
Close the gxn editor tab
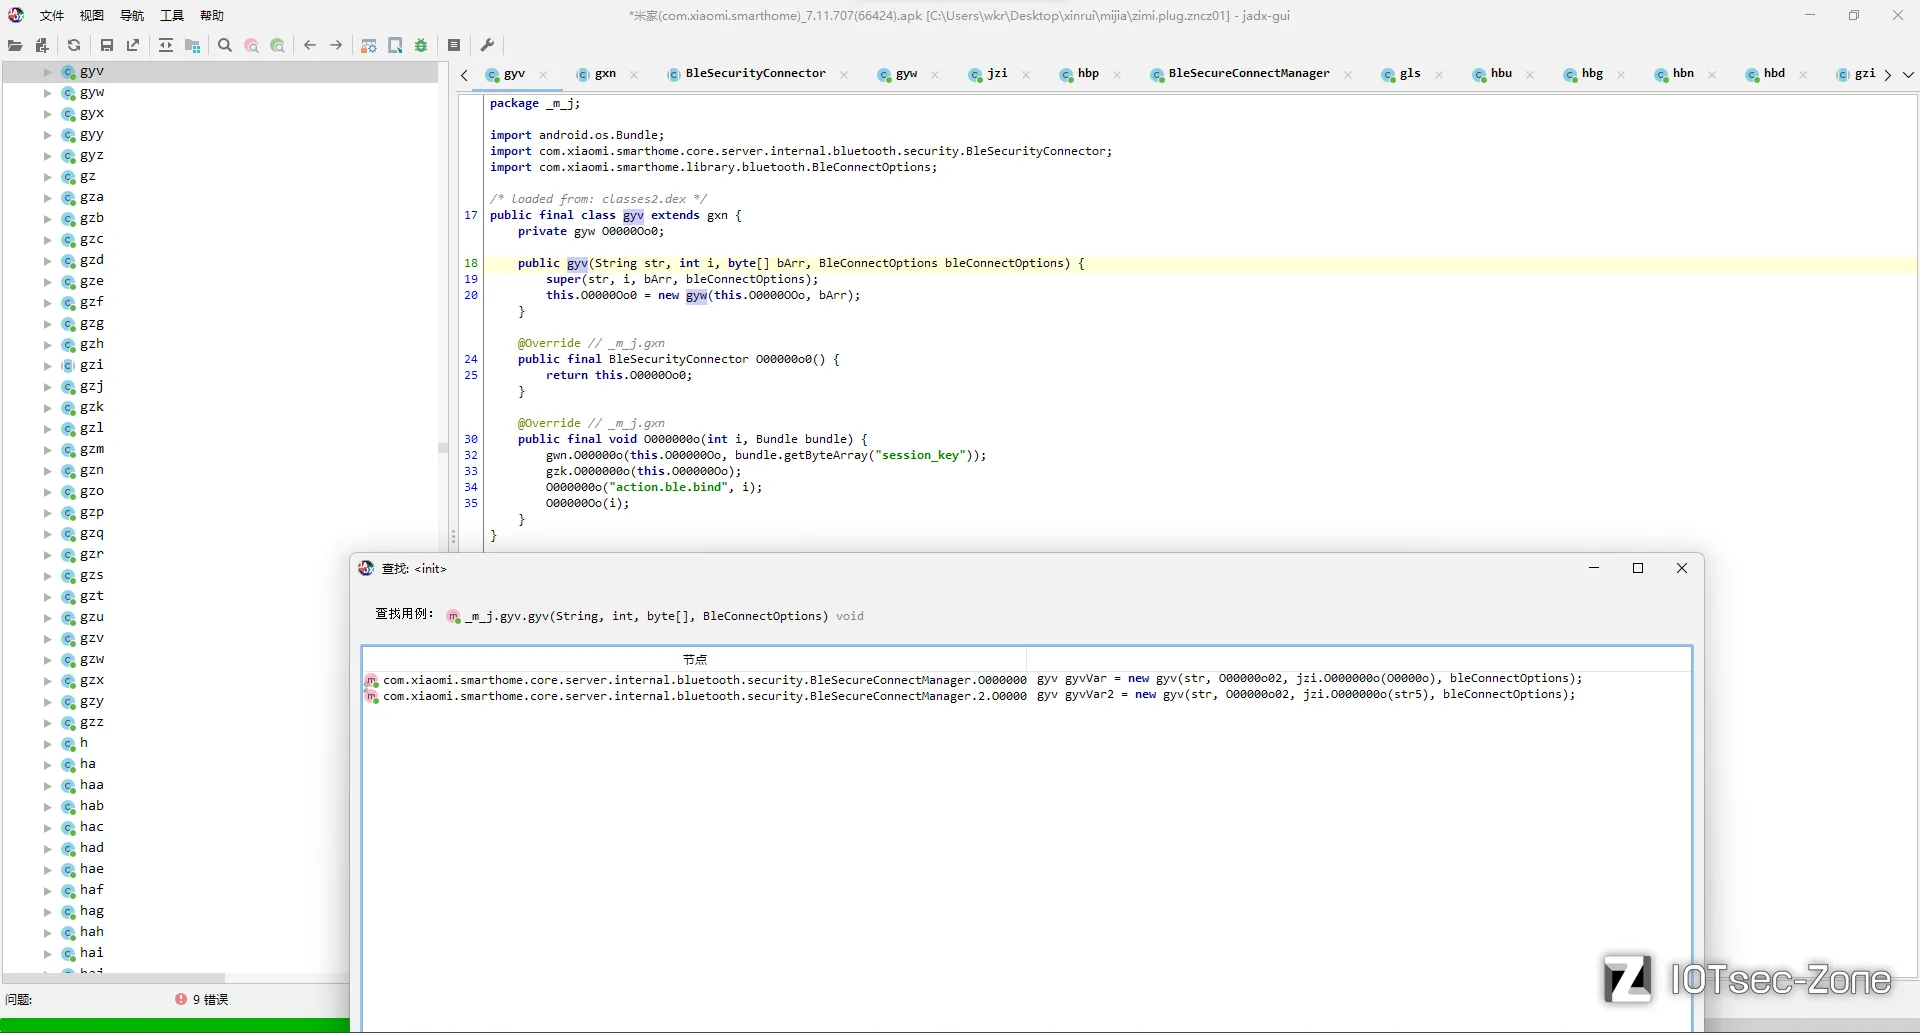pos(634,75)
